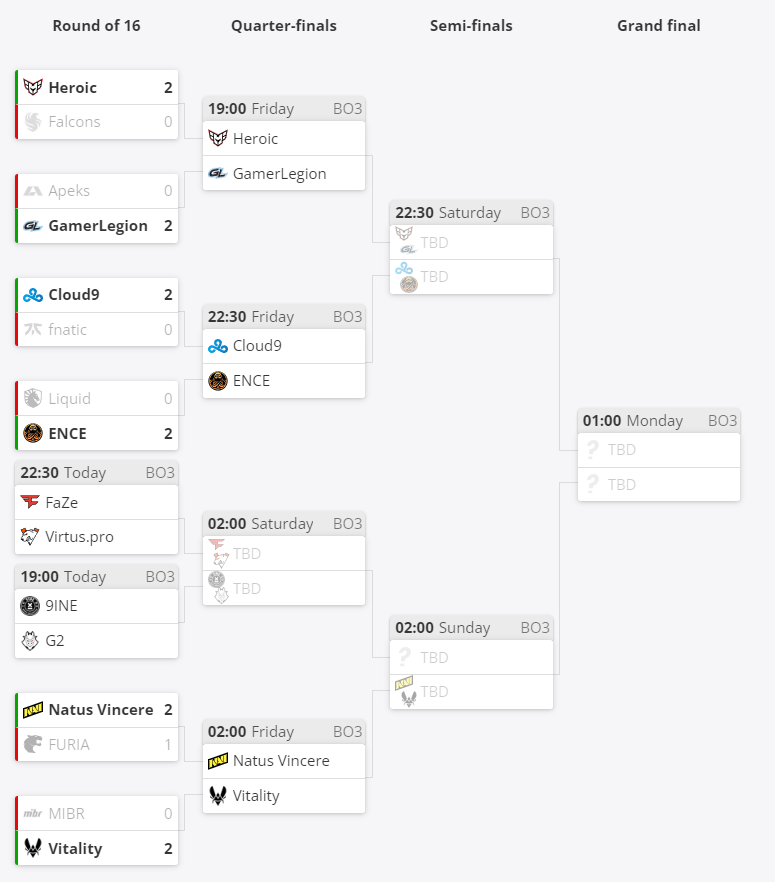
Task: Click the 9INE team logo
Action: coord(30,606)
